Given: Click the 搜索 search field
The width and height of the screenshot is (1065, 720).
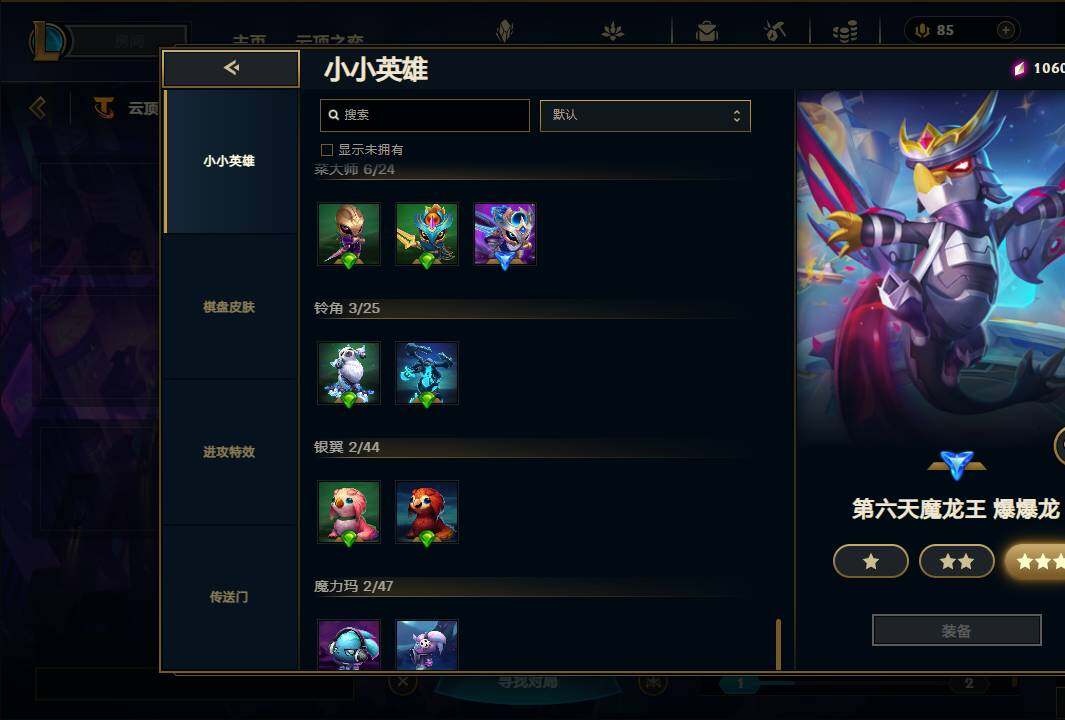Looking at the screenshot, I should (x=425, y=115).
